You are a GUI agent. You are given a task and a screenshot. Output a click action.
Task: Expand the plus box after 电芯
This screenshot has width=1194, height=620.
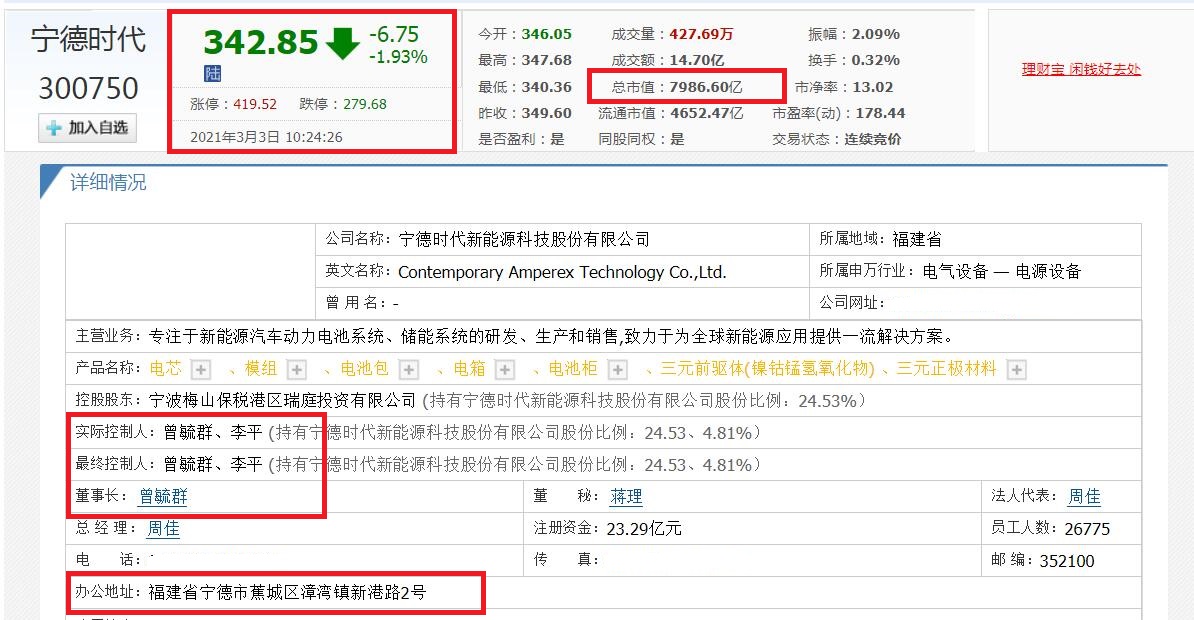tap(200, 369)
